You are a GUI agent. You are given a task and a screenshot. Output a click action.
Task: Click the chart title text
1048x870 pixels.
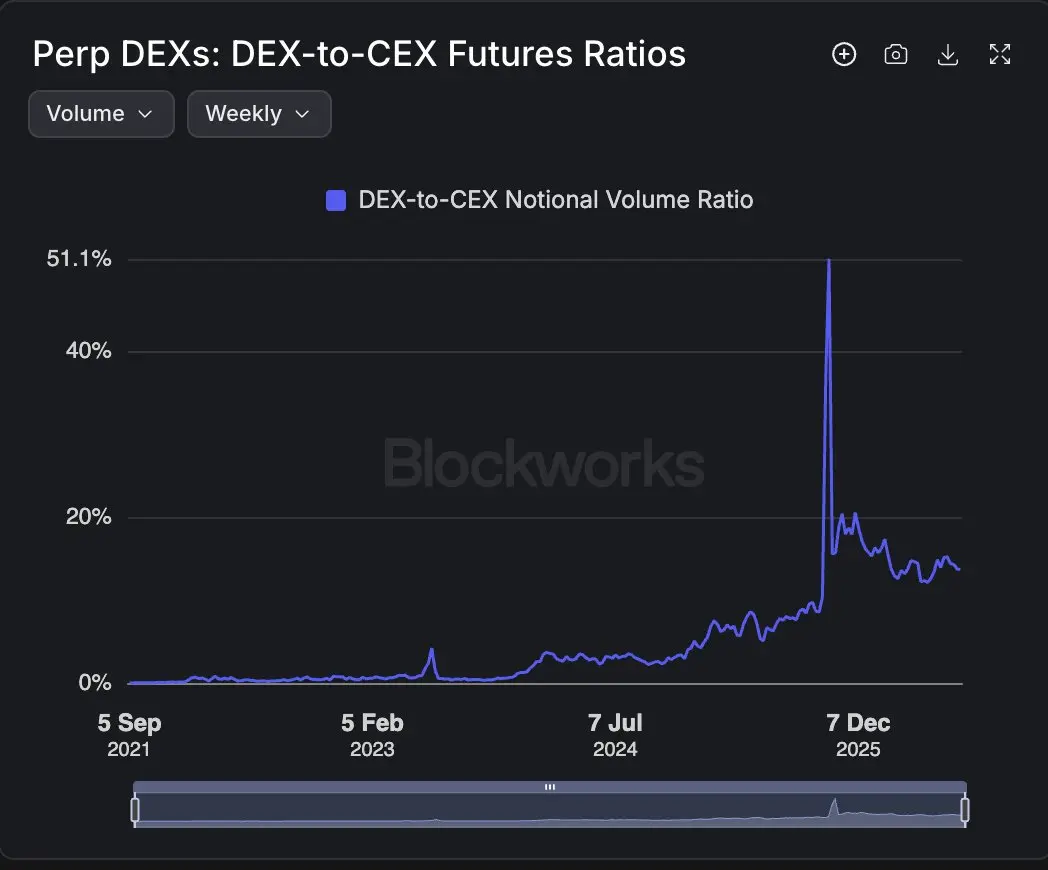pyautogui.click(x=359, y=55)
